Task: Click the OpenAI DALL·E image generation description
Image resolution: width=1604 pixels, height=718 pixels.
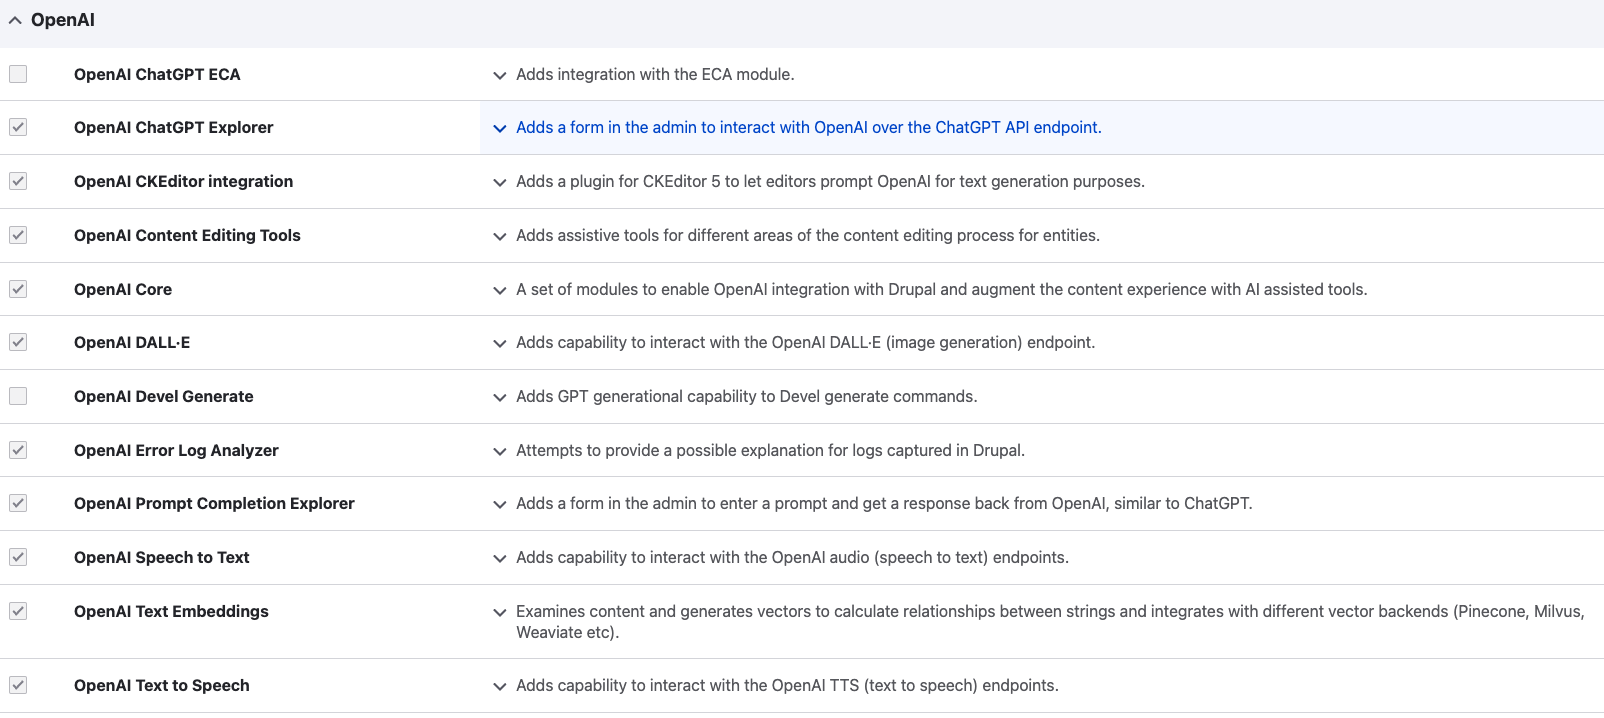Action: pyautogui.click(x=805, y=342)
